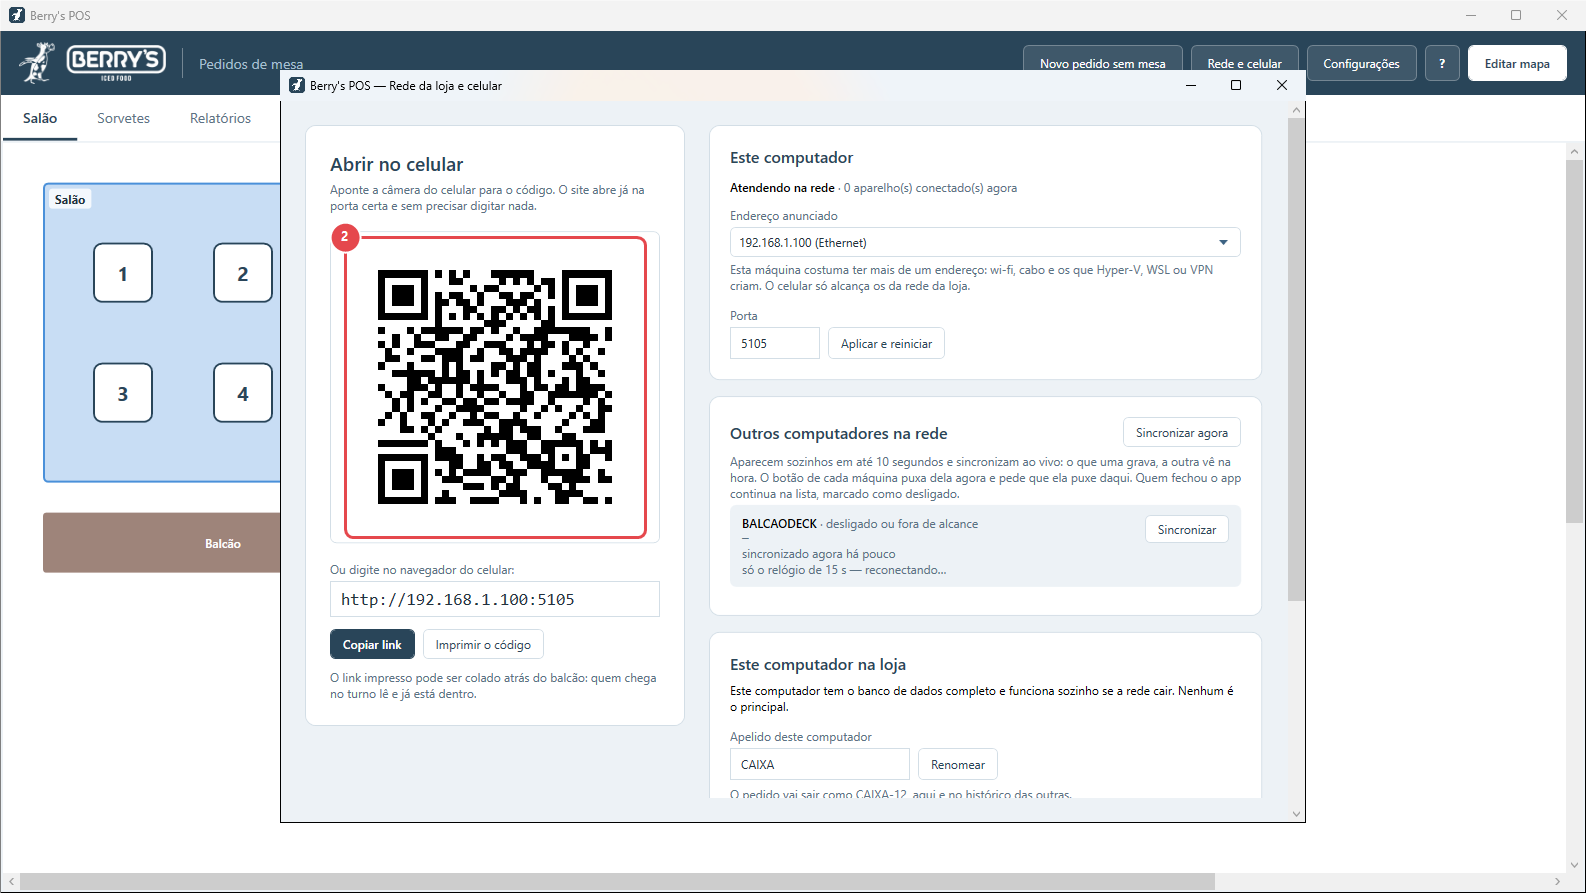
Task: Click the QR code image
Action: coord(495,387)
